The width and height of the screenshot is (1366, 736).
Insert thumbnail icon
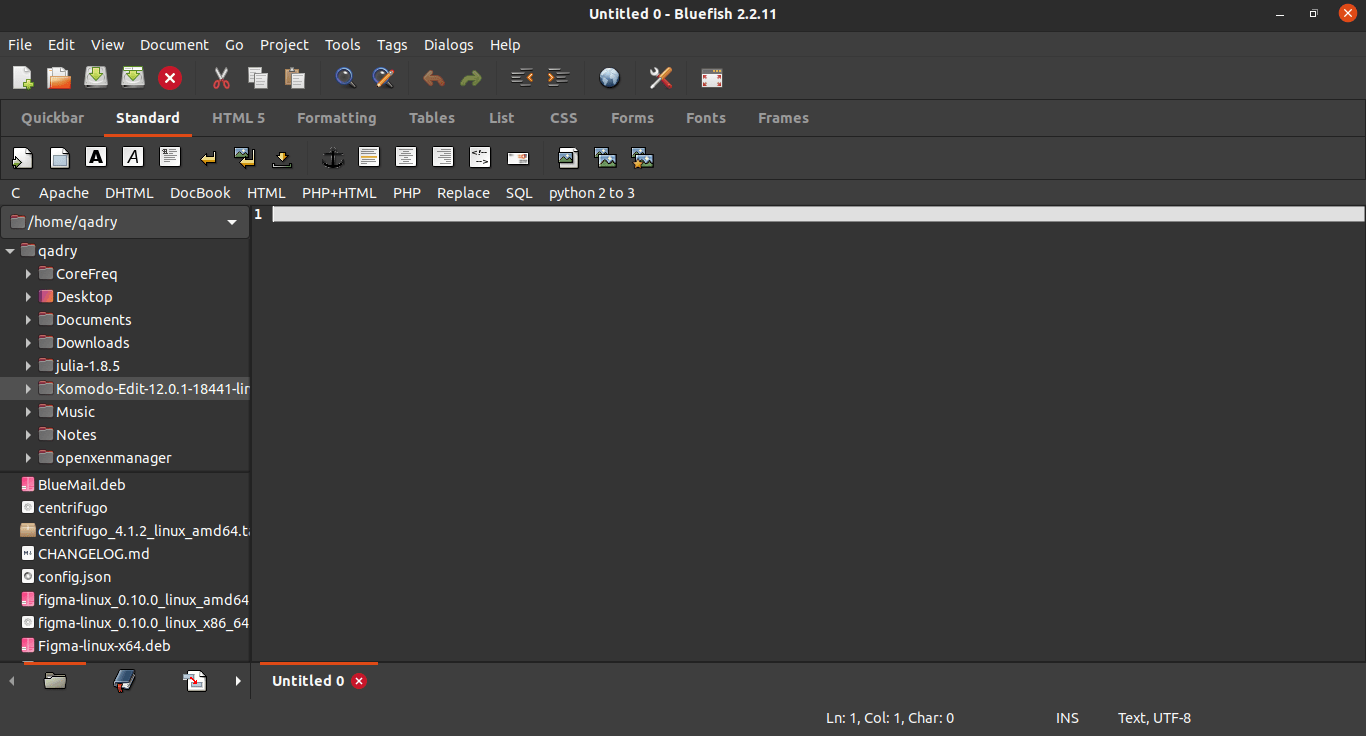(x=605, y=158)
